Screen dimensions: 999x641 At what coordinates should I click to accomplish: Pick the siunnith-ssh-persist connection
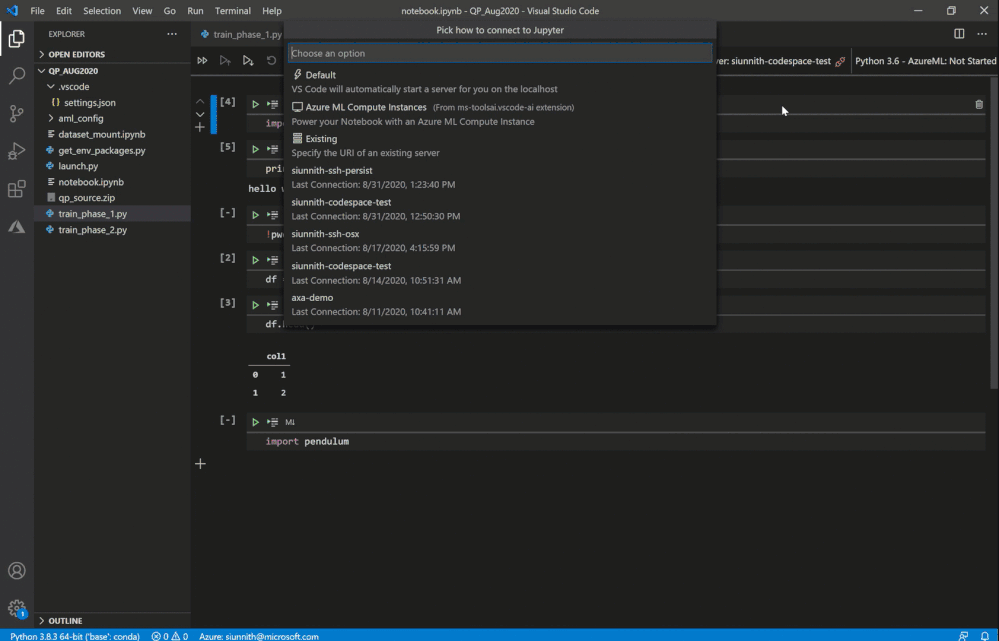point(500,177)
